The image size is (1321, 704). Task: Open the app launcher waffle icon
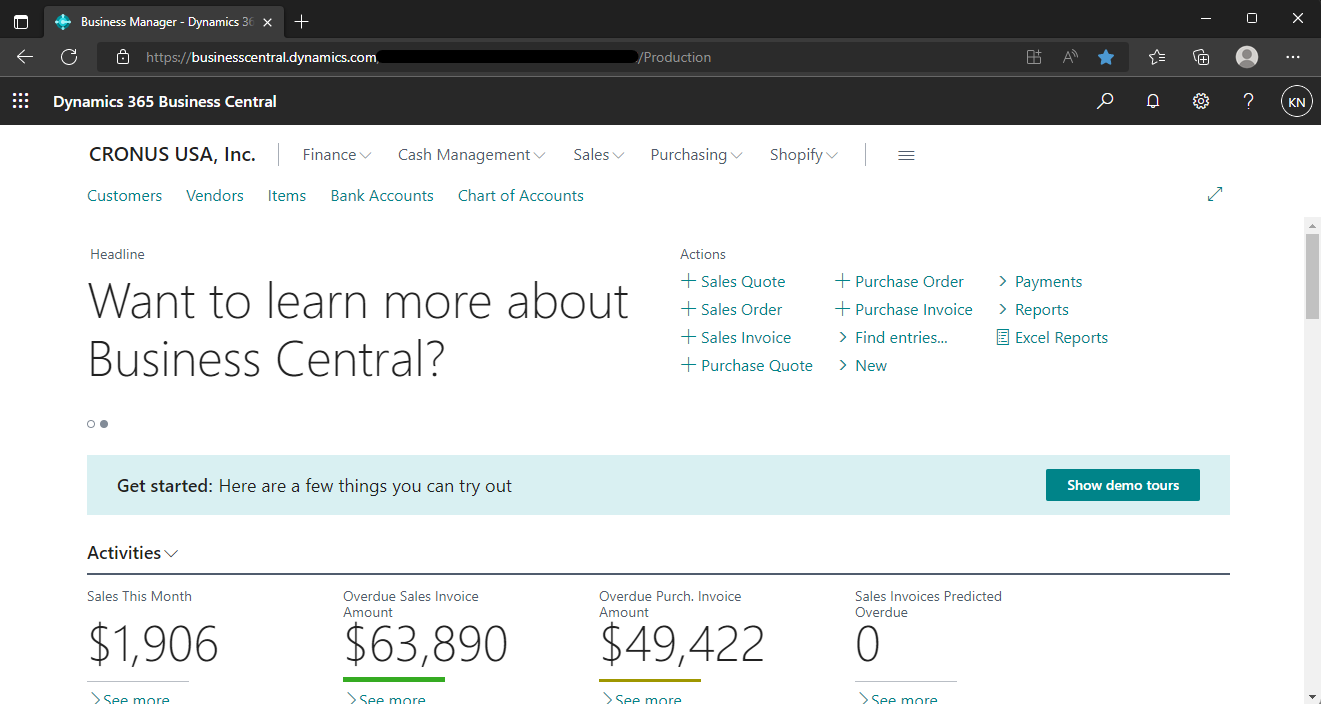[20, 101]
